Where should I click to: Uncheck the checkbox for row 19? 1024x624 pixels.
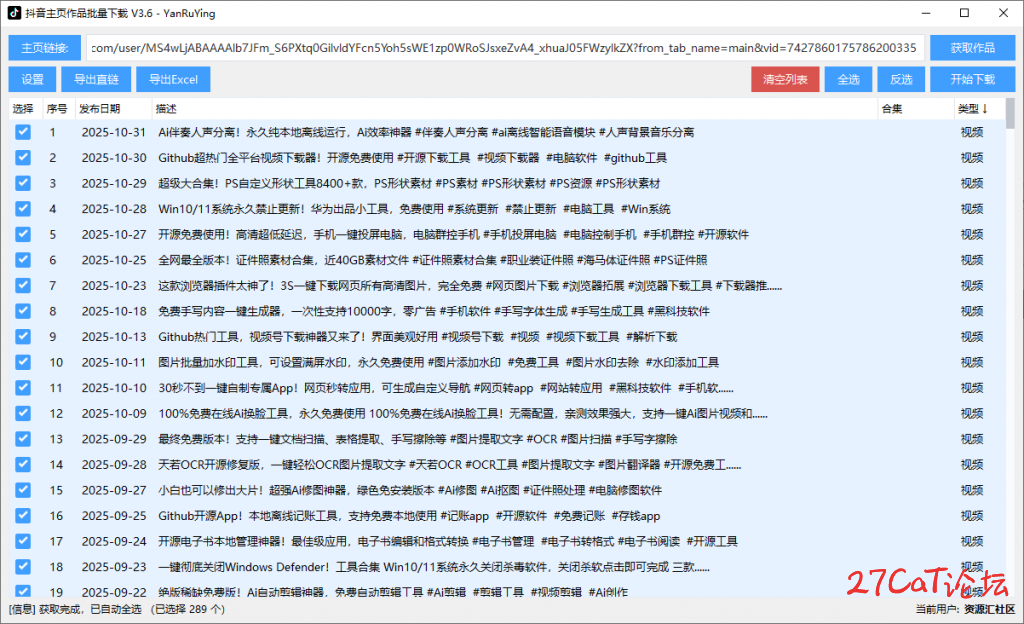coord(22,590)
